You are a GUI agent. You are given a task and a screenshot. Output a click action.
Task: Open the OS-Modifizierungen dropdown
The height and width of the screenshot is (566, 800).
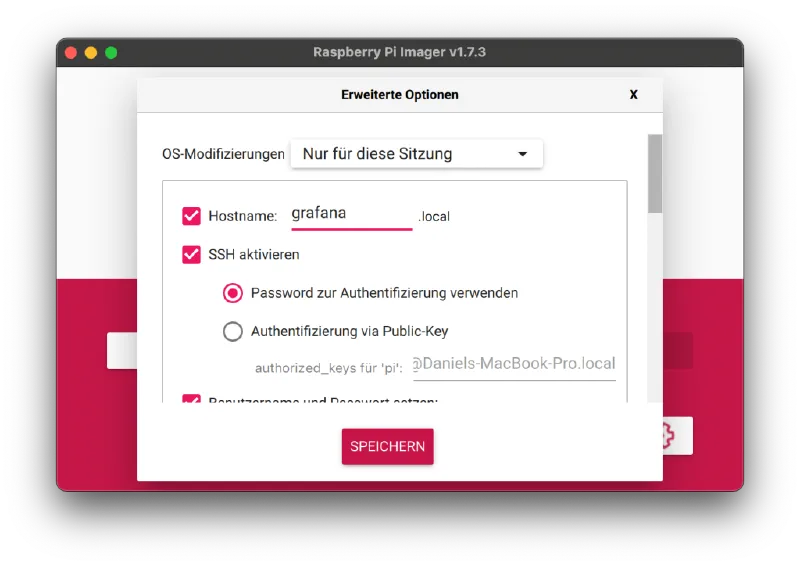click(x=416, y=154)
